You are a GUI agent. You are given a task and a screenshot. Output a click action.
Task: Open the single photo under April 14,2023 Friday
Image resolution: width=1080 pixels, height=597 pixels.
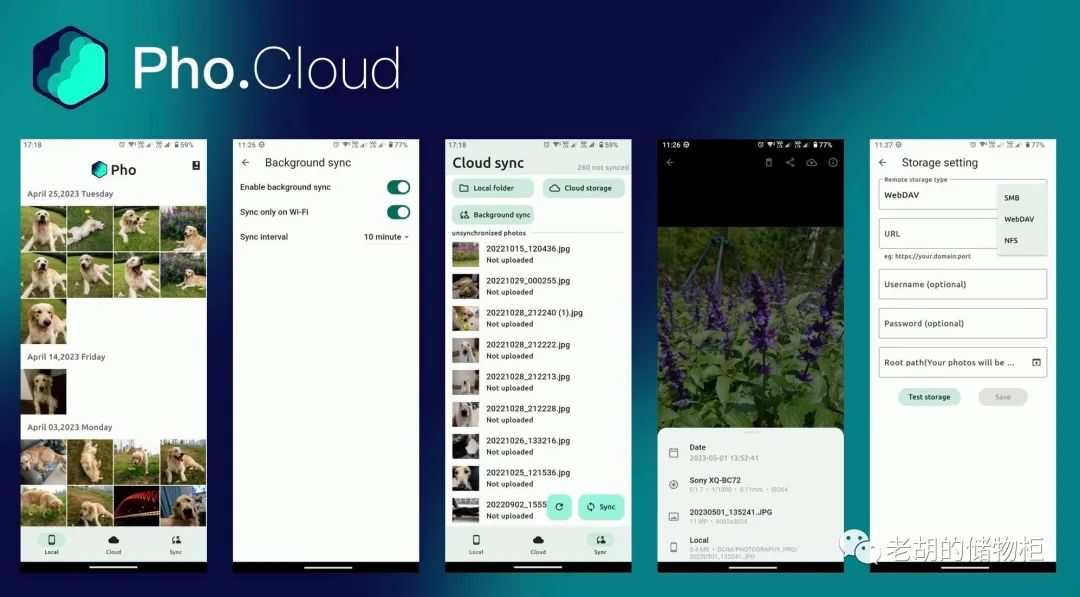pos(43,392)
